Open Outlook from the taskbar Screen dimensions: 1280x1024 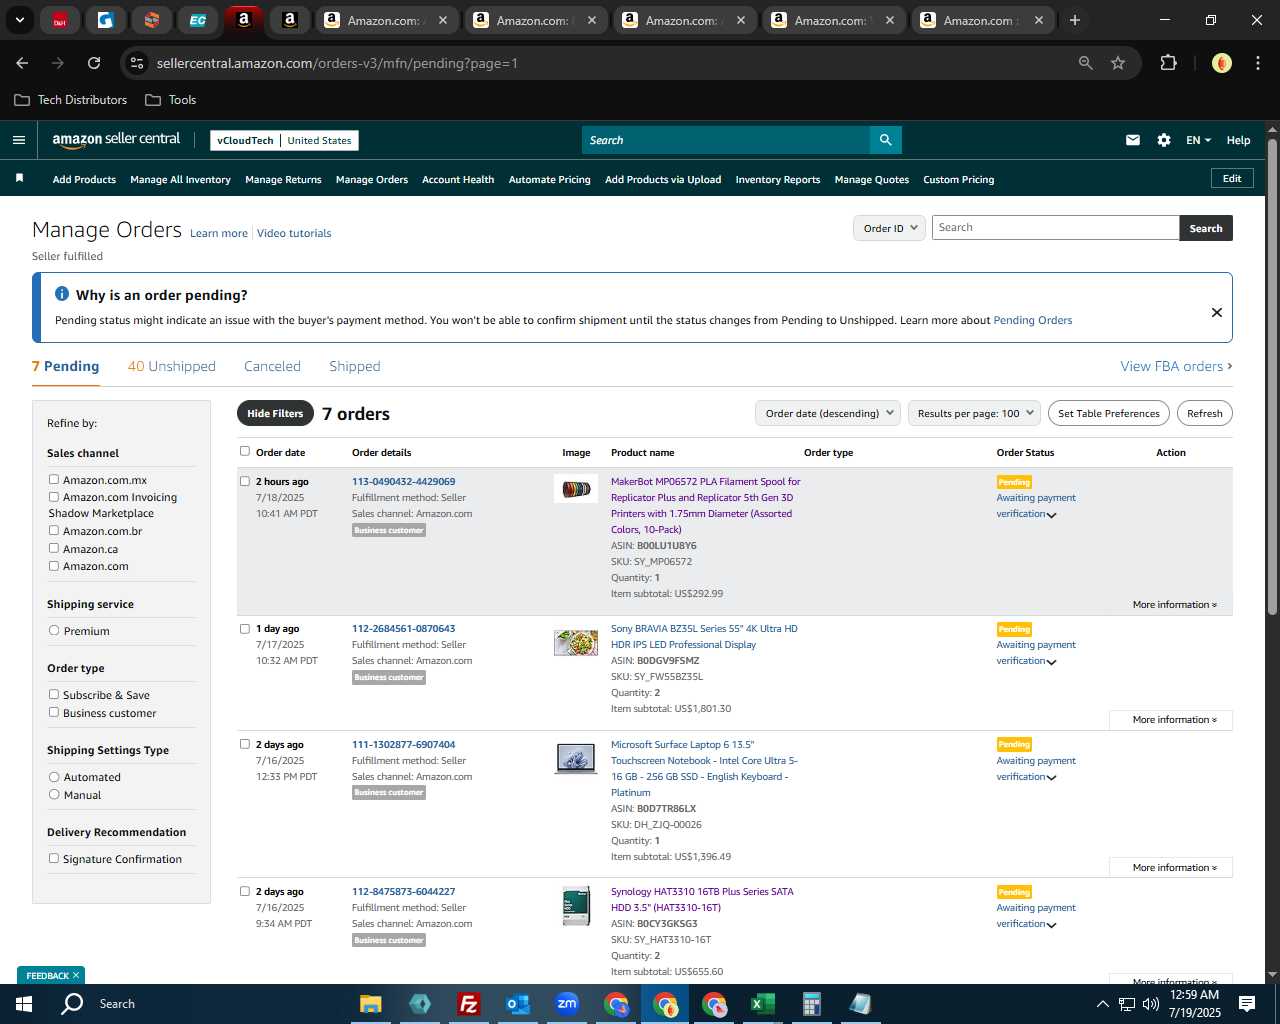517,1004
